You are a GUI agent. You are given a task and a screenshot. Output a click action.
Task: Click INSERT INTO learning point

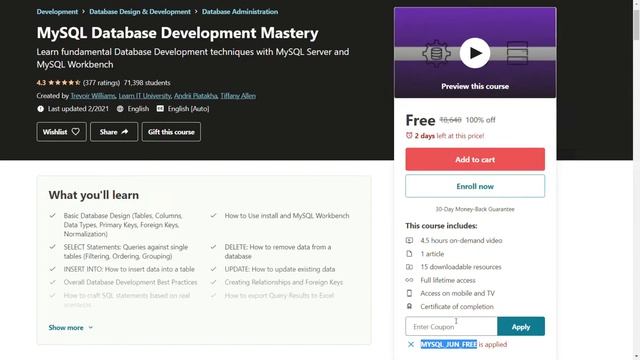coord(129,269)
